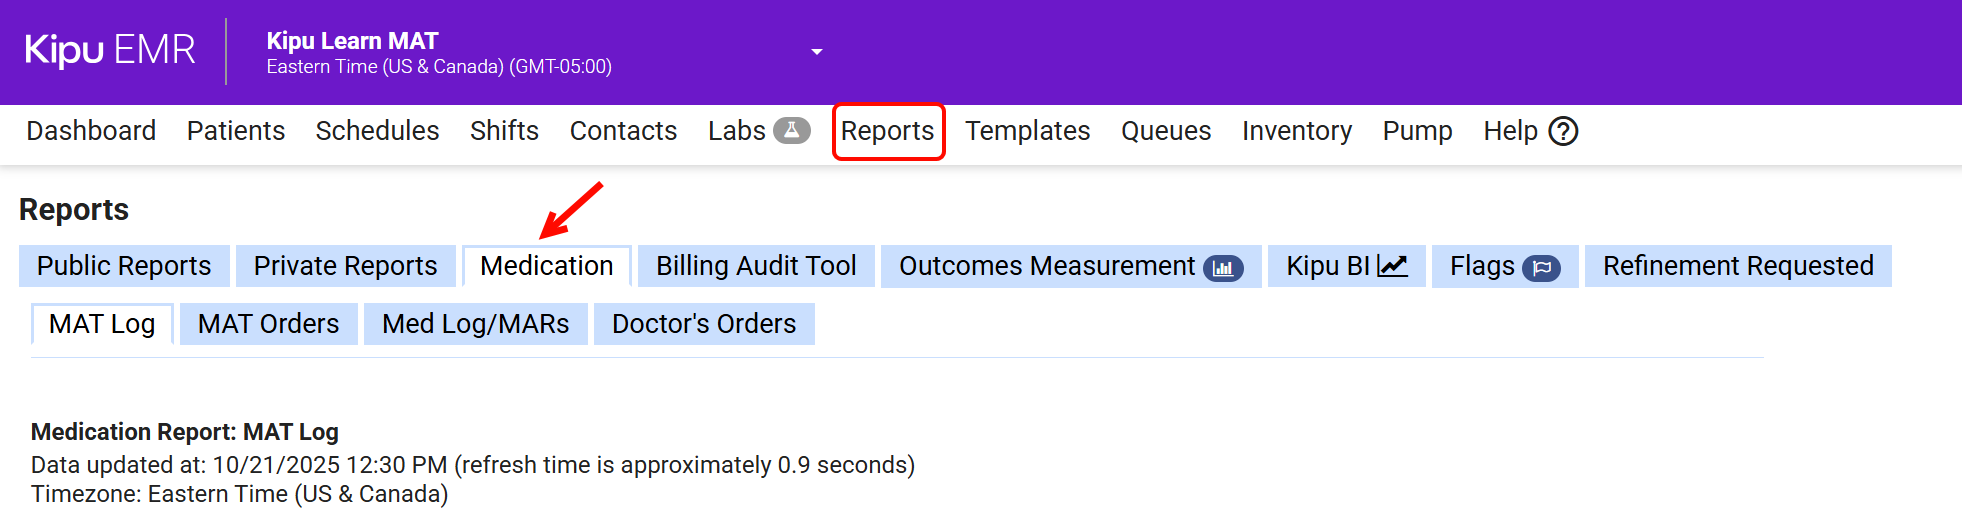Open the Doctor's Orders sub-tab
This screenshot has height=524, width=1962.
[704, 324]
